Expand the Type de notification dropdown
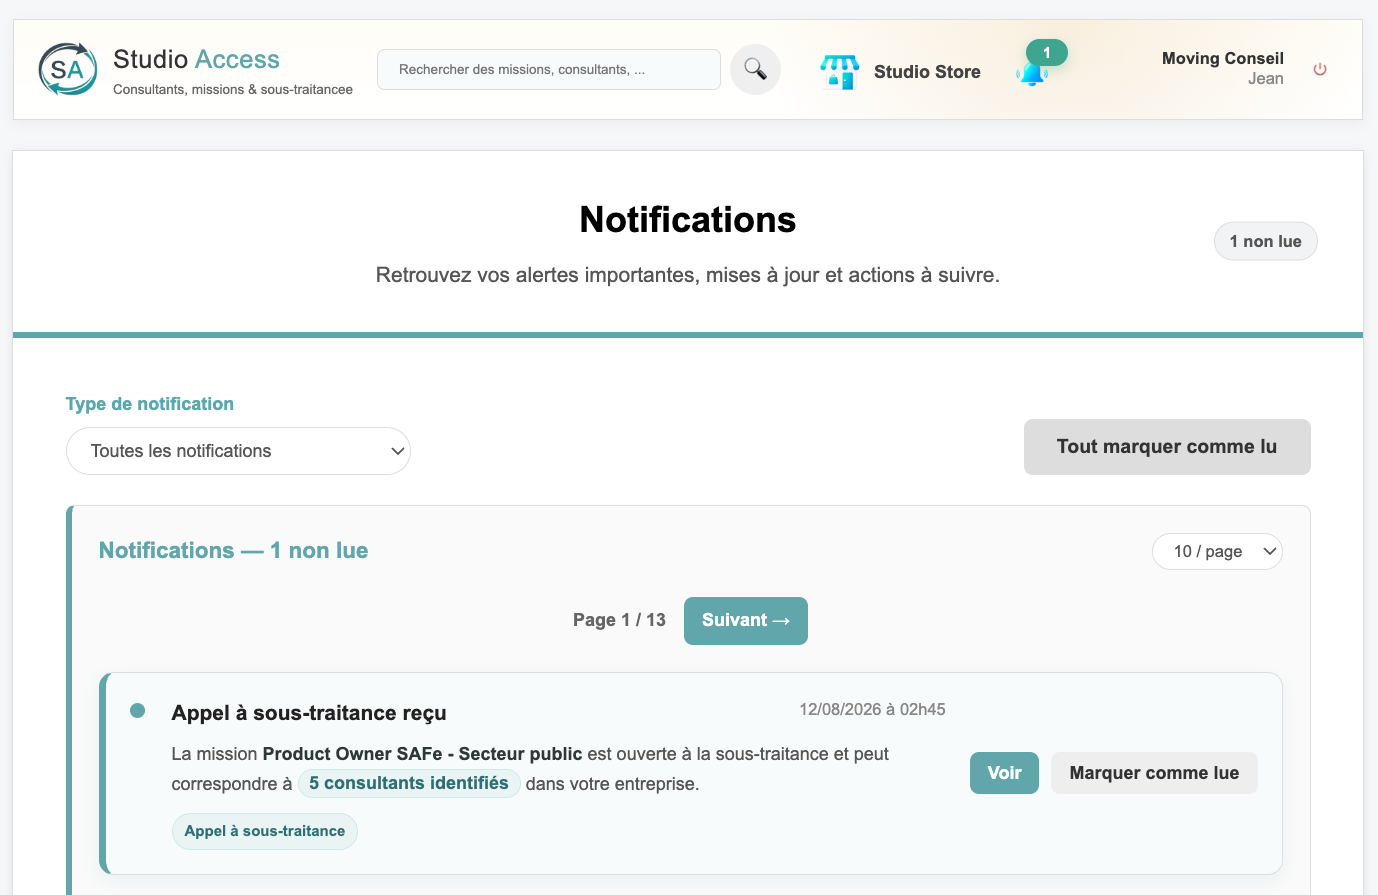The width and height of the screenshot is (1378, 895). (238, 451)
